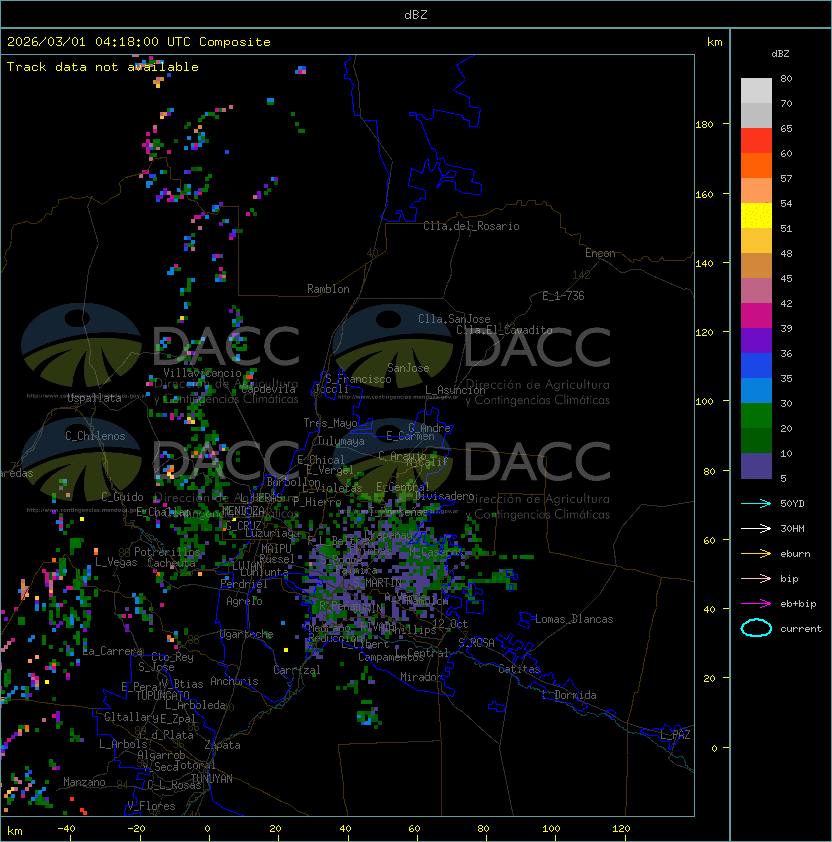Viewport: 832px width, 842px height.
Task: Select the yellow eburn arrow icon
Action: tap(756, 553)
